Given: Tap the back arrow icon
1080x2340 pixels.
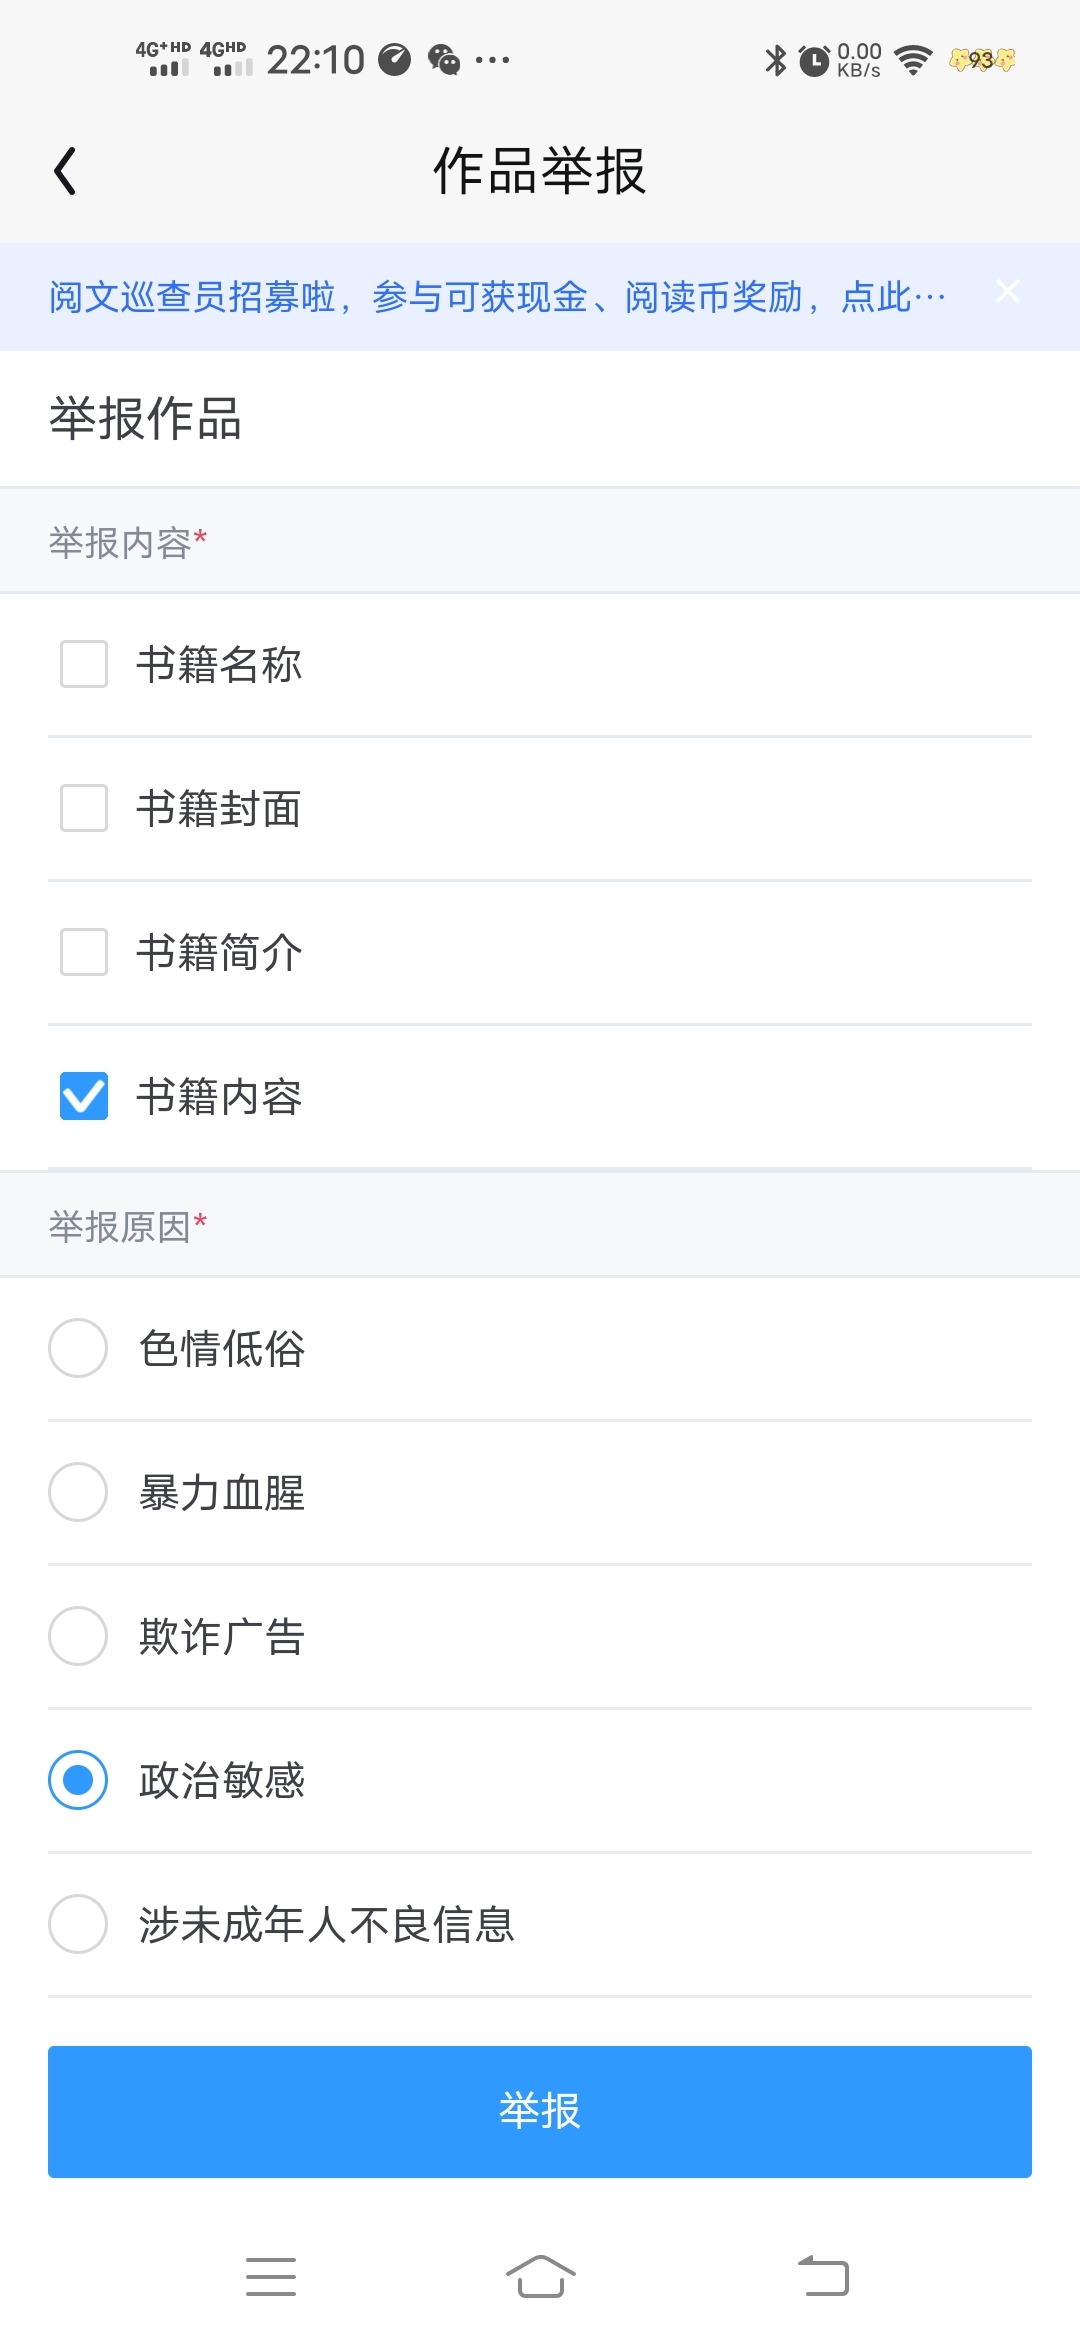Looking at the screenshot, I should coord(66,171).
